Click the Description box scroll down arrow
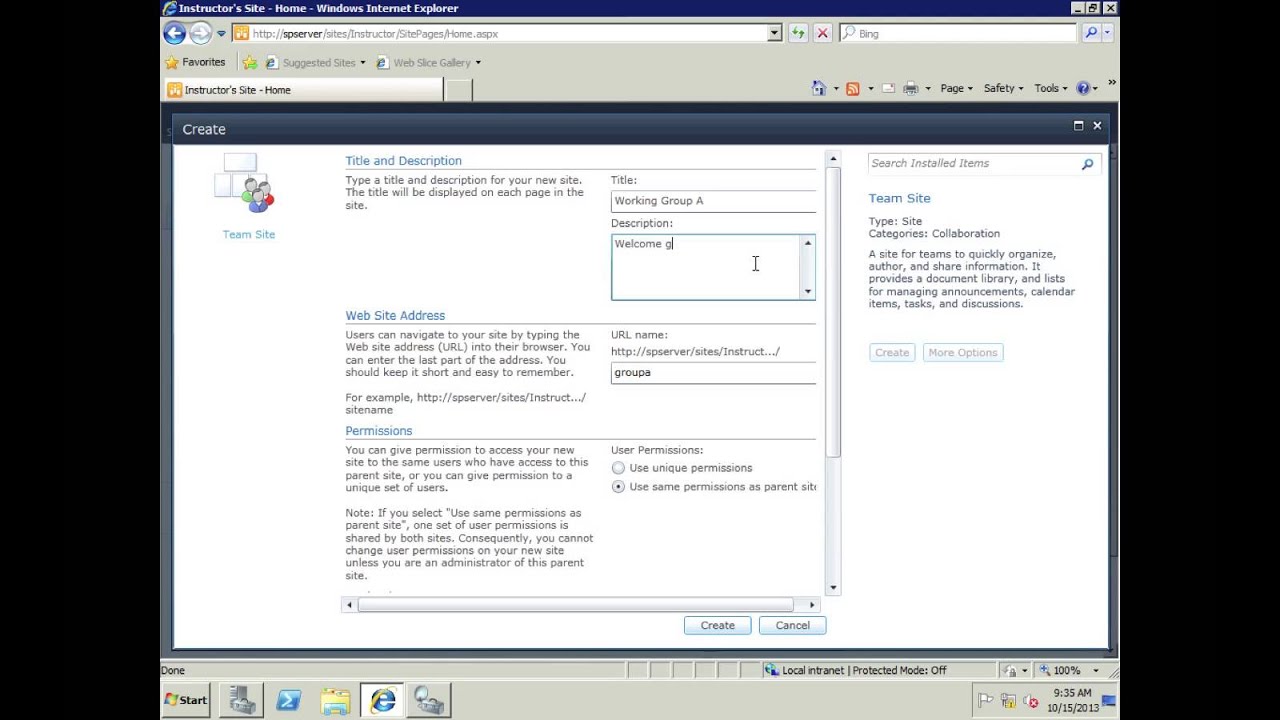1280x720 pixels. pyautogui.click(x=808, y=292)
